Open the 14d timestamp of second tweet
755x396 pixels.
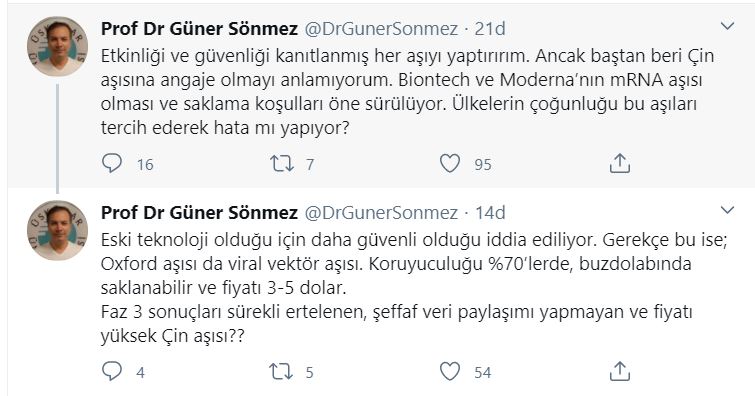490,213
